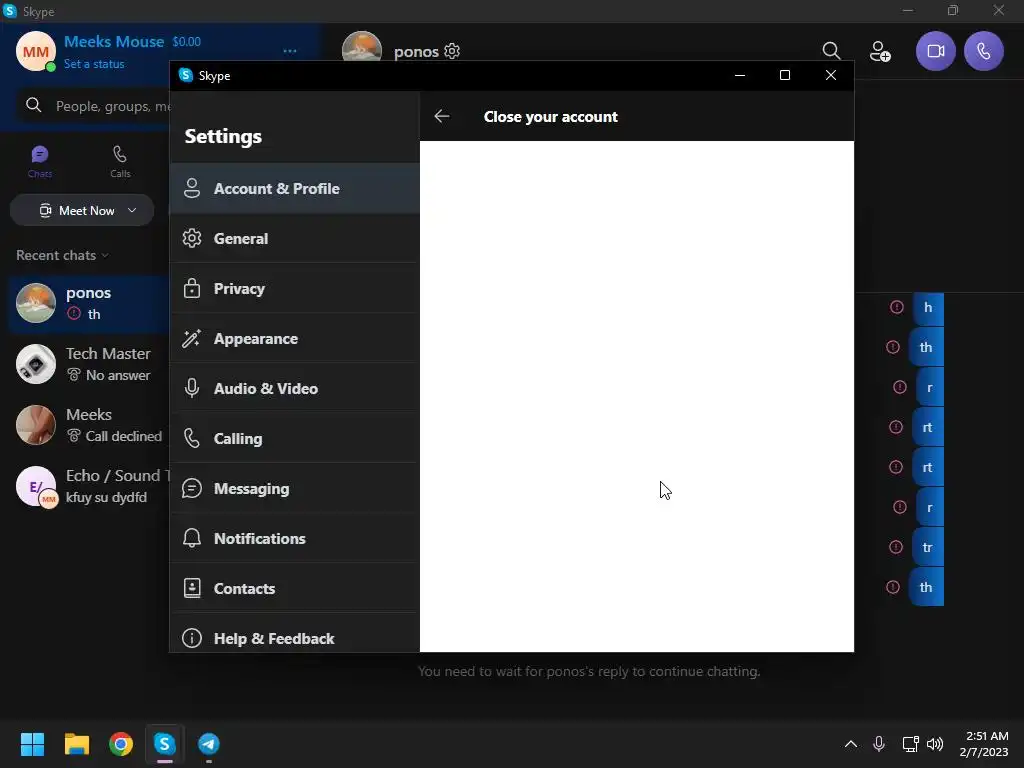
Task: Click the network tray icon
Action: 910,744
